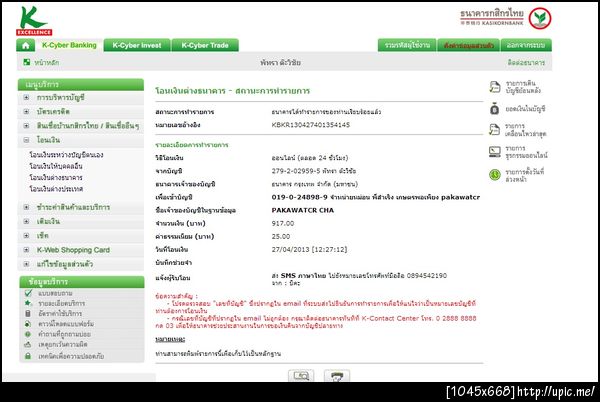Expand the บัตรเครดิต menu
This screenshot has width=600, height=402.
(26, 112)
